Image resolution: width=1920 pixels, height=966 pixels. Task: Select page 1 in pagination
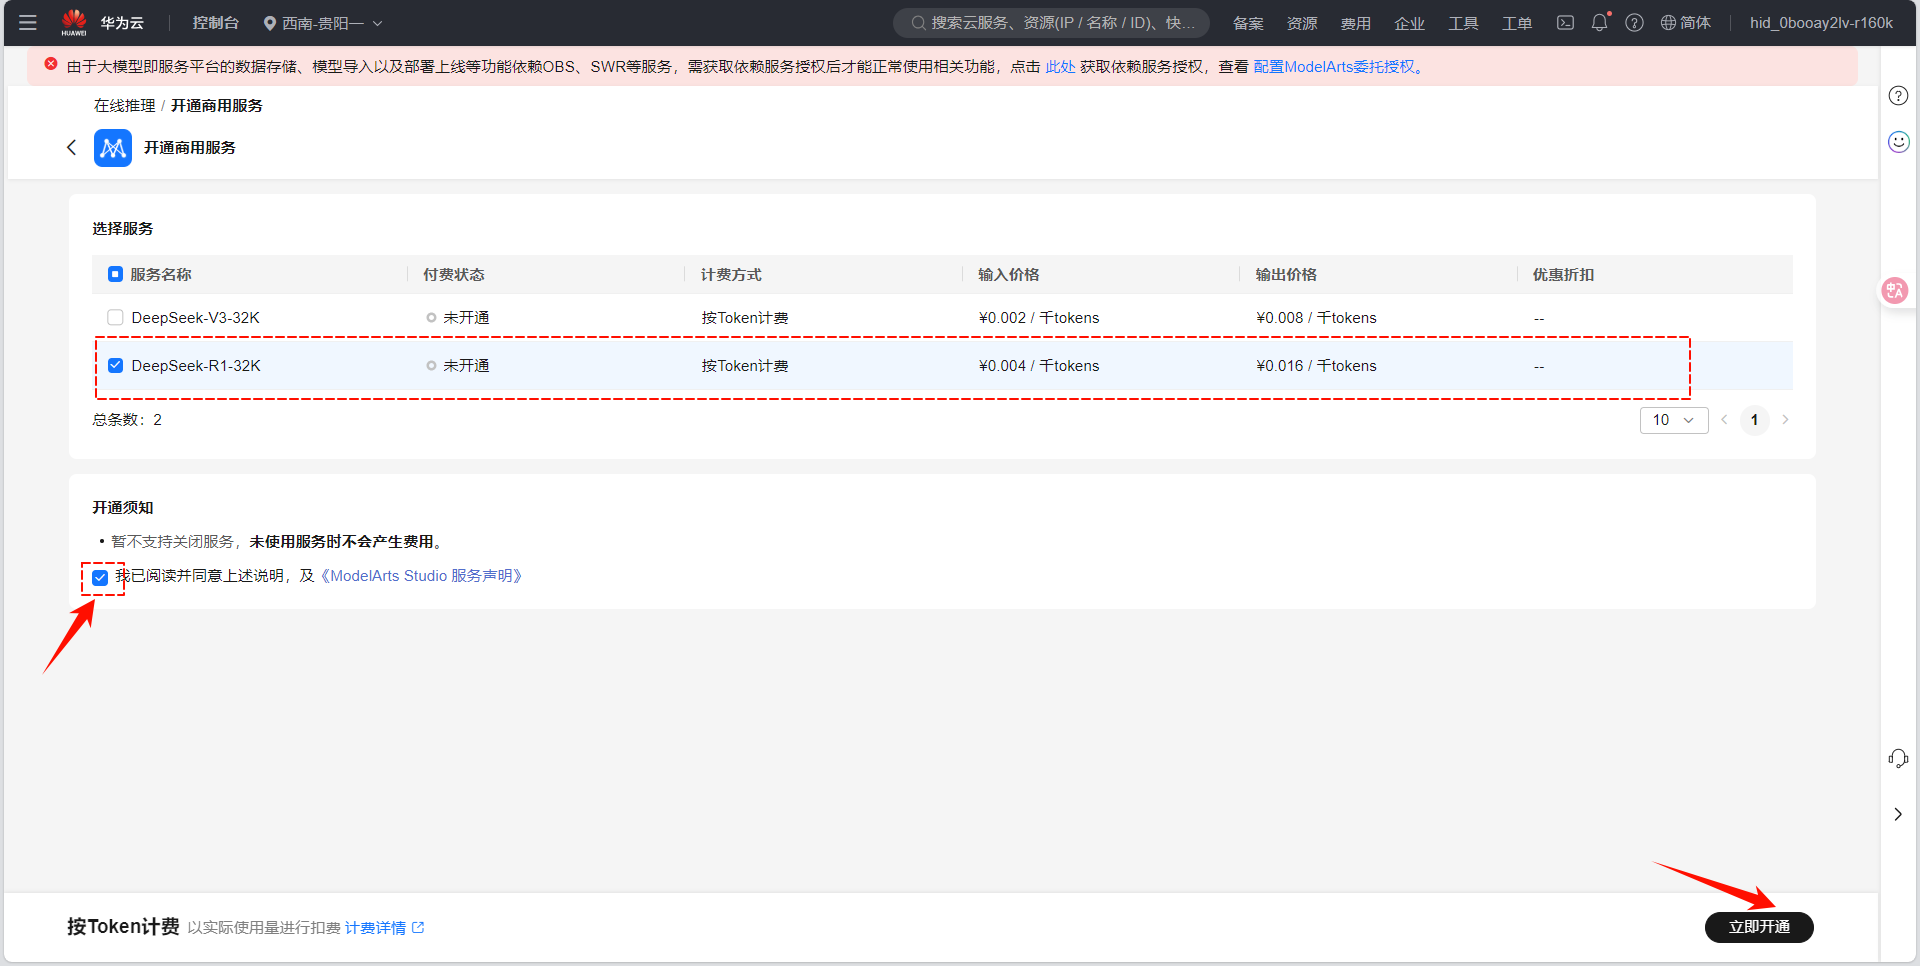[x=1754, y=420]
